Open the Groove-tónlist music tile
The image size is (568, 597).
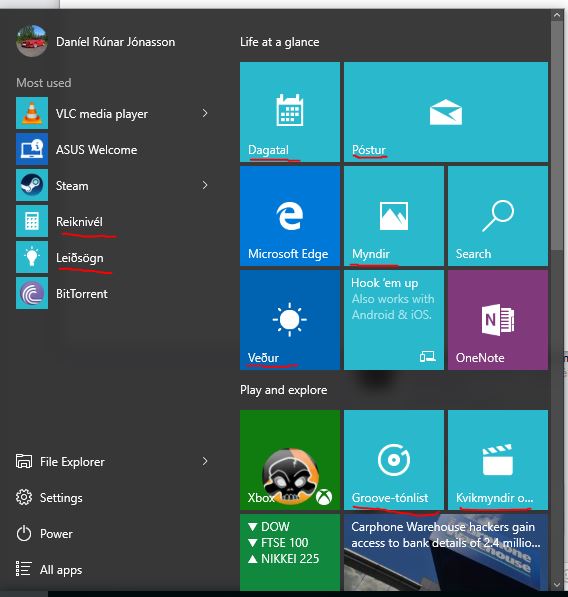(x=394, y=460)
